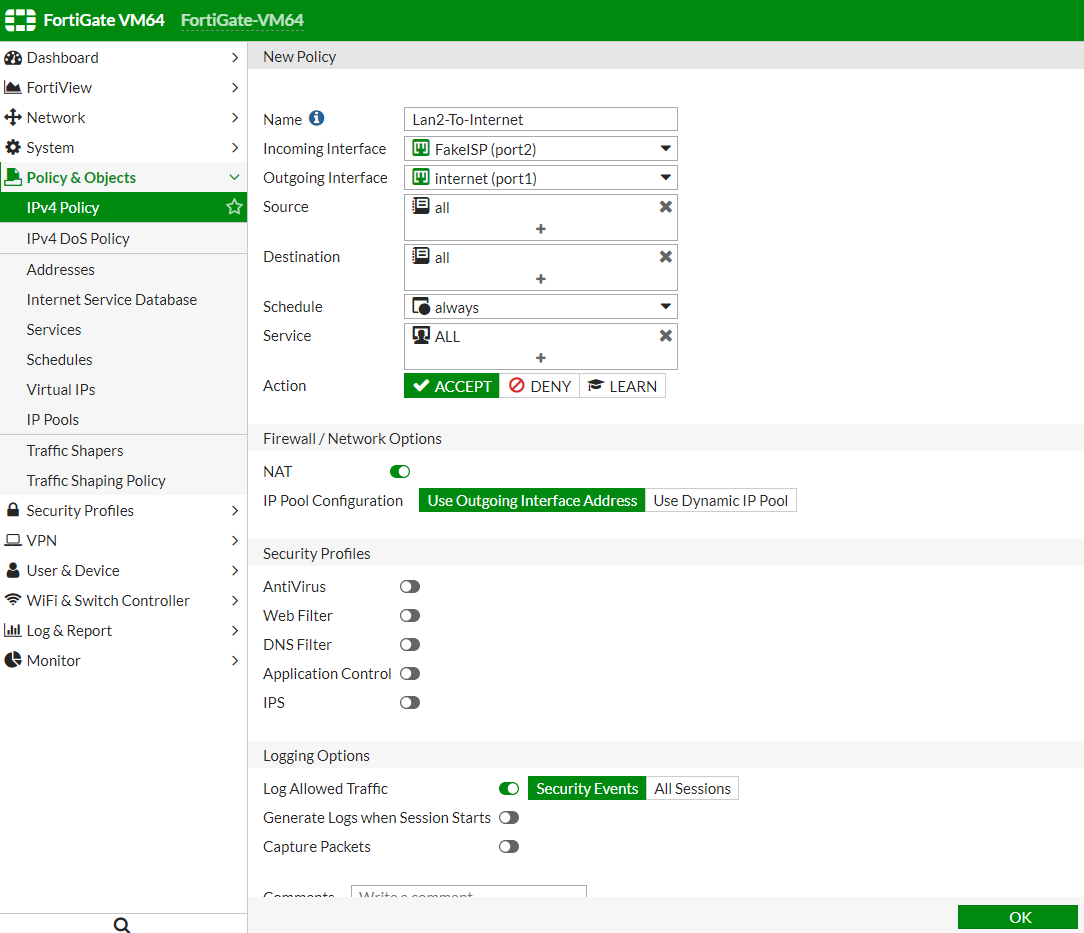Open the Outgoing Interface dropdown

541,178
